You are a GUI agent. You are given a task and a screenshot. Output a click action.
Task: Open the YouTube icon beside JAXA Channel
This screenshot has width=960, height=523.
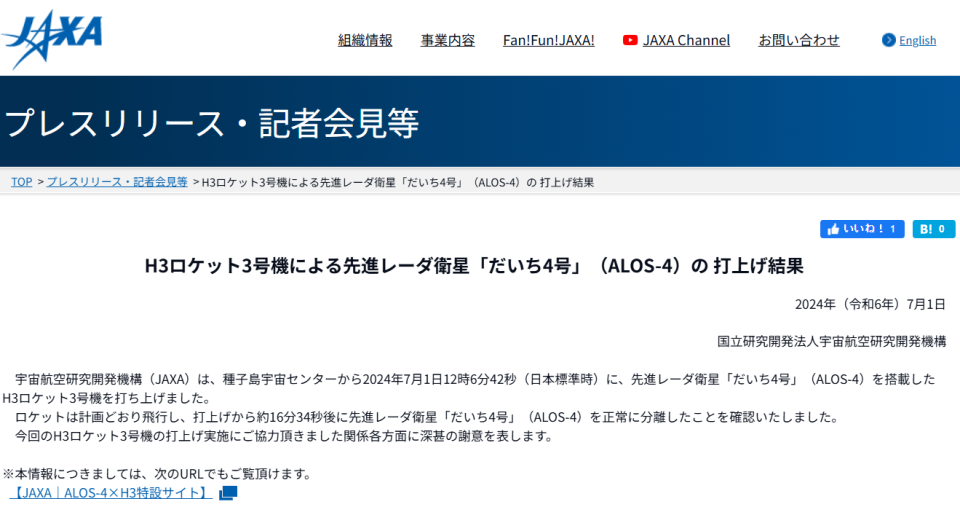pos(630,40)
